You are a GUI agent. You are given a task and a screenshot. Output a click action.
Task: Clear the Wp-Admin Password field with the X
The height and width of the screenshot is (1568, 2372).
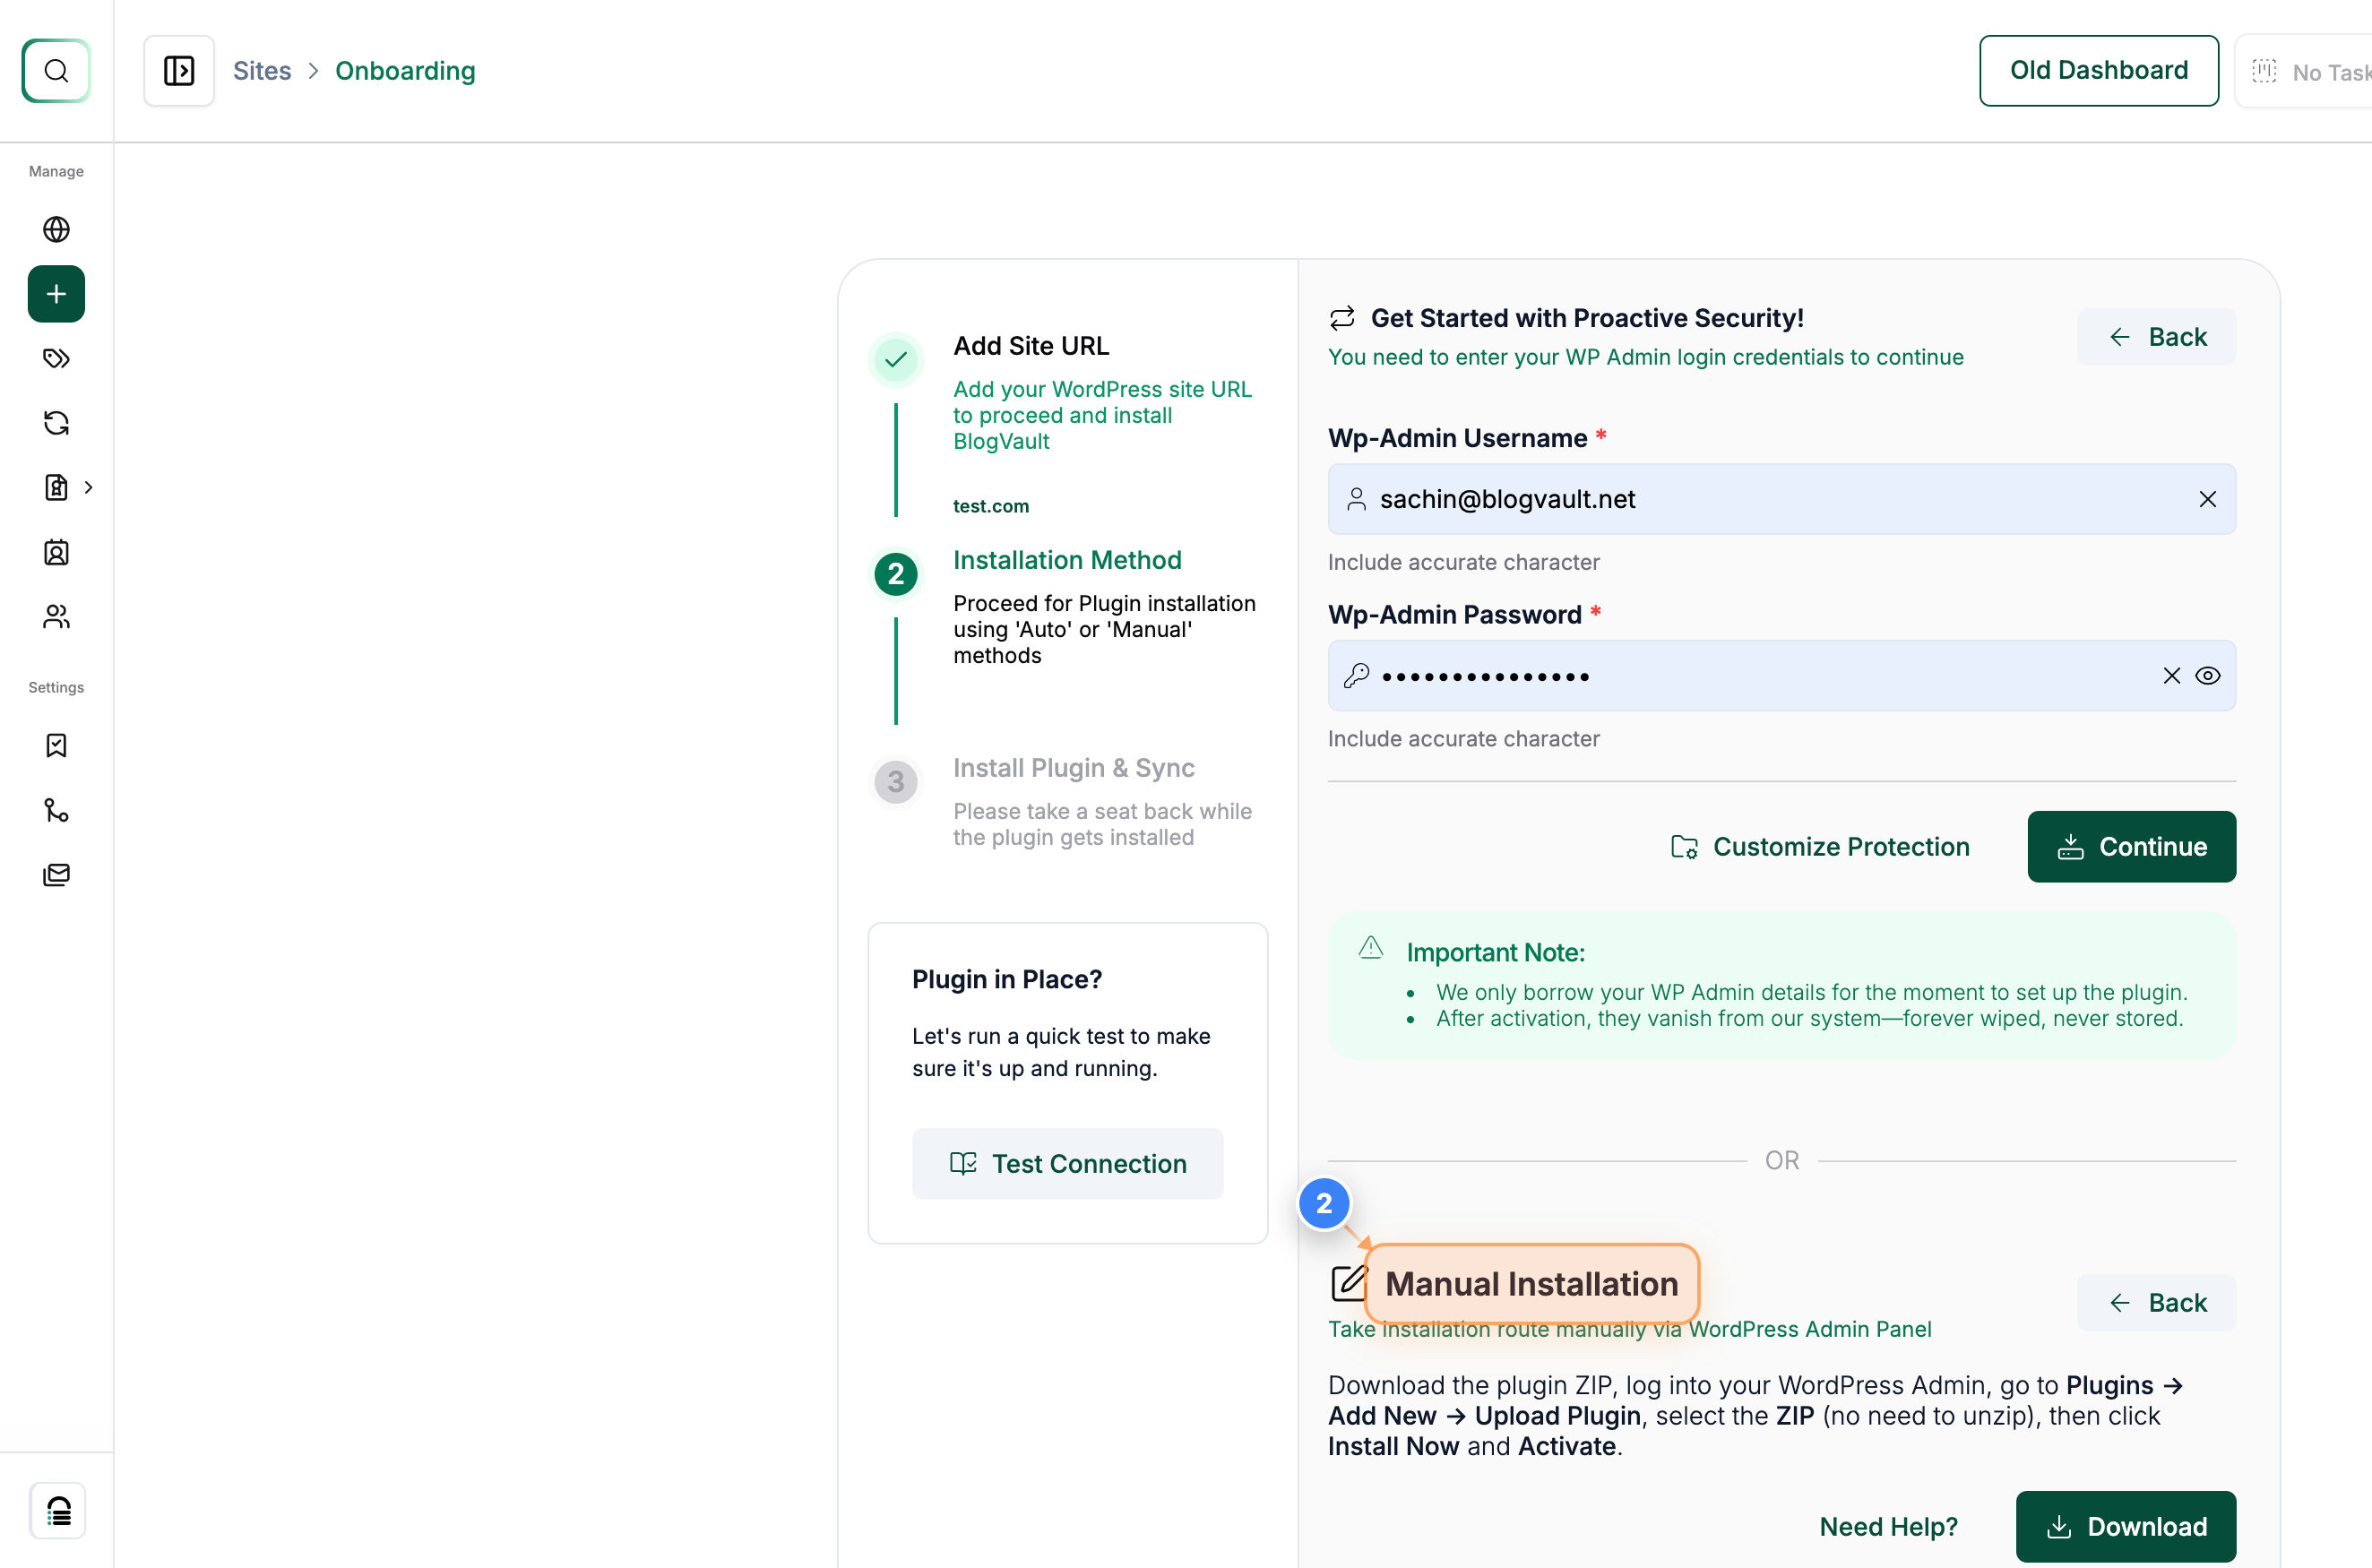point(2172,675)
